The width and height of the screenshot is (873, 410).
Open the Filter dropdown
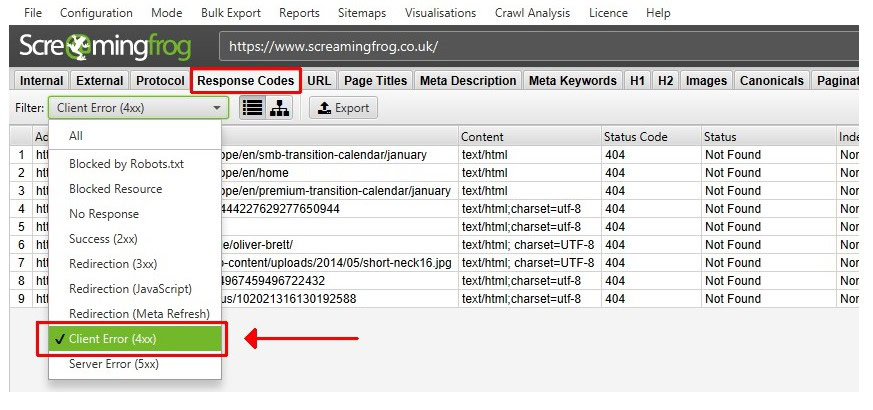point(139,108)
